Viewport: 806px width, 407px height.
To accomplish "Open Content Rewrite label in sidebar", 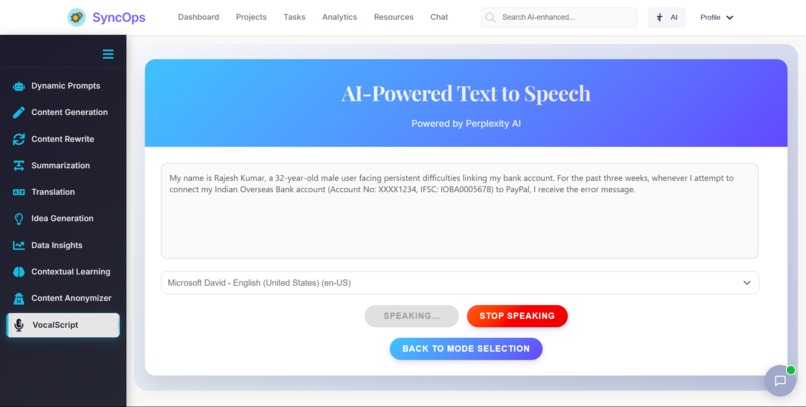I will click(63, 139).
